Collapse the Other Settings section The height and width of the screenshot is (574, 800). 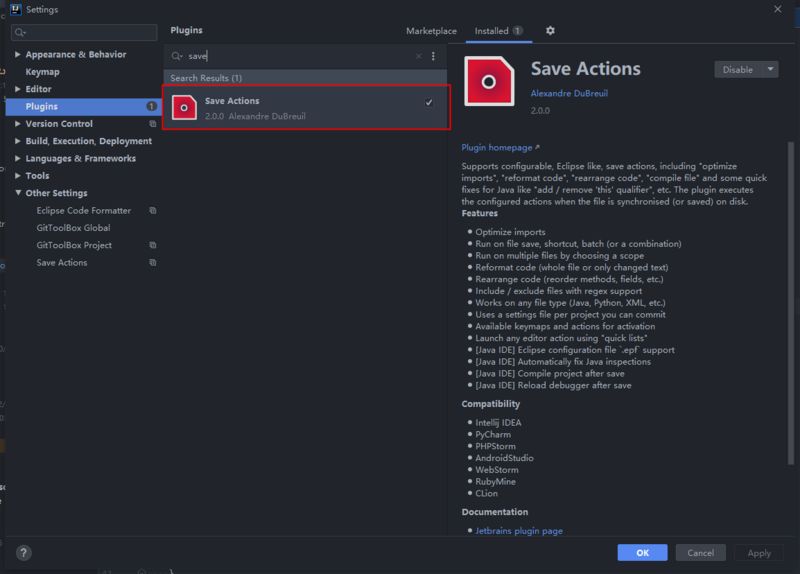[18, 193]
